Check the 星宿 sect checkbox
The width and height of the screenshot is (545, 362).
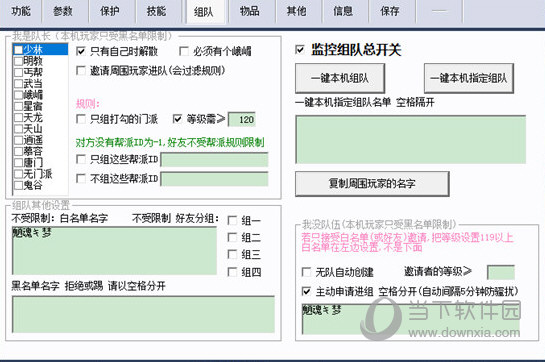point(18,106)
